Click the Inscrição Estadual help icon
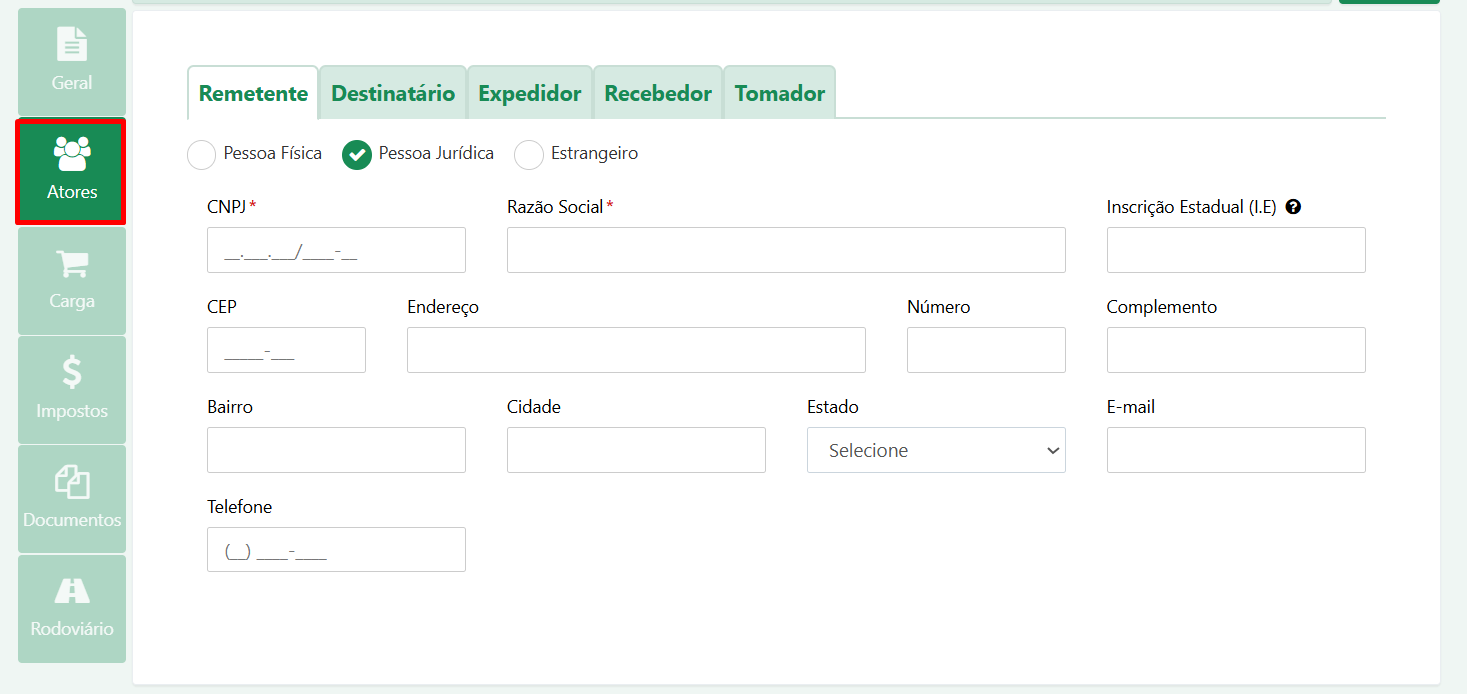1467x694 pixels. [1293, 207]
